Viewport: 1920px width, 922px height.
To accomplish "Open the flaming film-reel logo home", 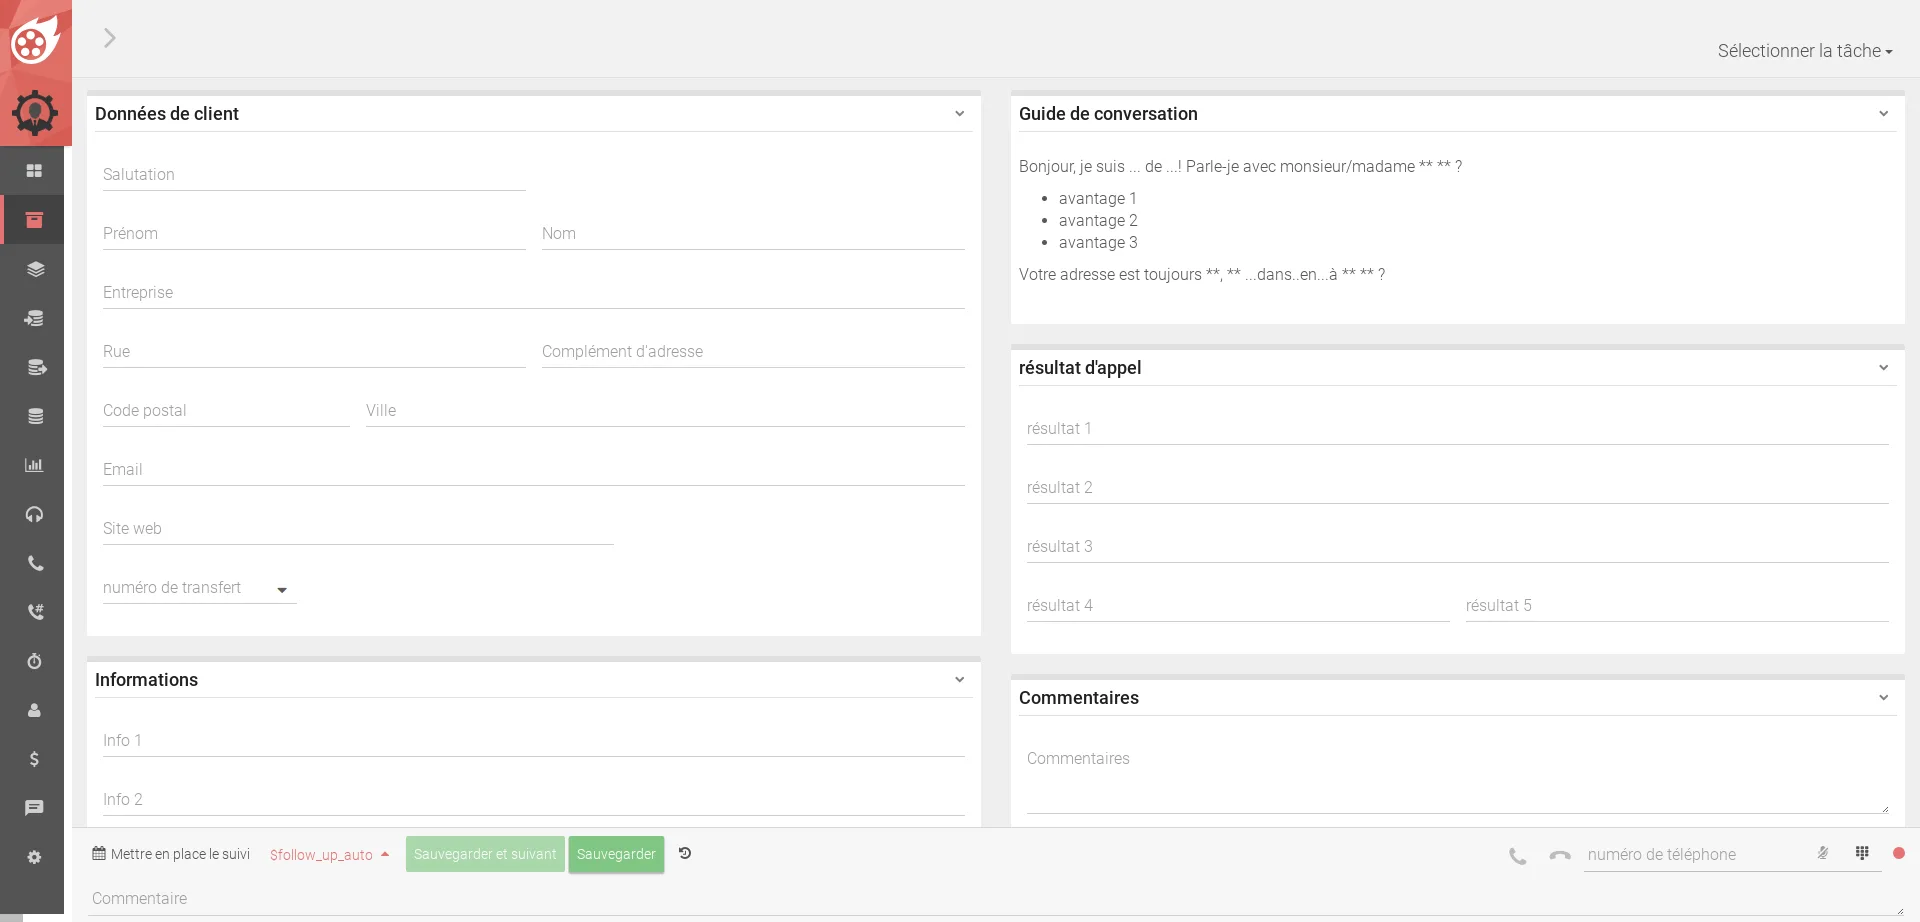I will (x=35, y=40).
